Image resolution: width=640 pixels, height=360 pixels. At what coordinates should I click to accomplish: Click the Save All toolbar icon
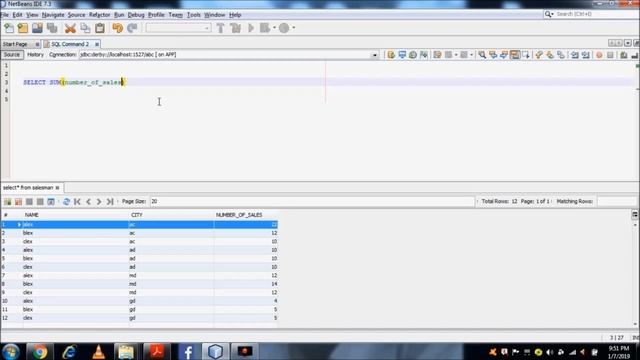[x=52, y=28]
